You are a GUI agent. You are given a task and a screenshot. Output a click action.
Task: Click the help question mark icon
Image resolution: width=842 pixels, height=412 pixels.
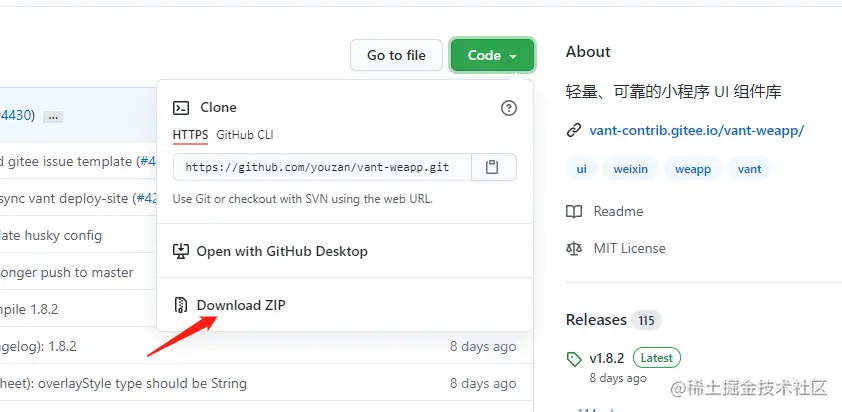tap(508, 108)
